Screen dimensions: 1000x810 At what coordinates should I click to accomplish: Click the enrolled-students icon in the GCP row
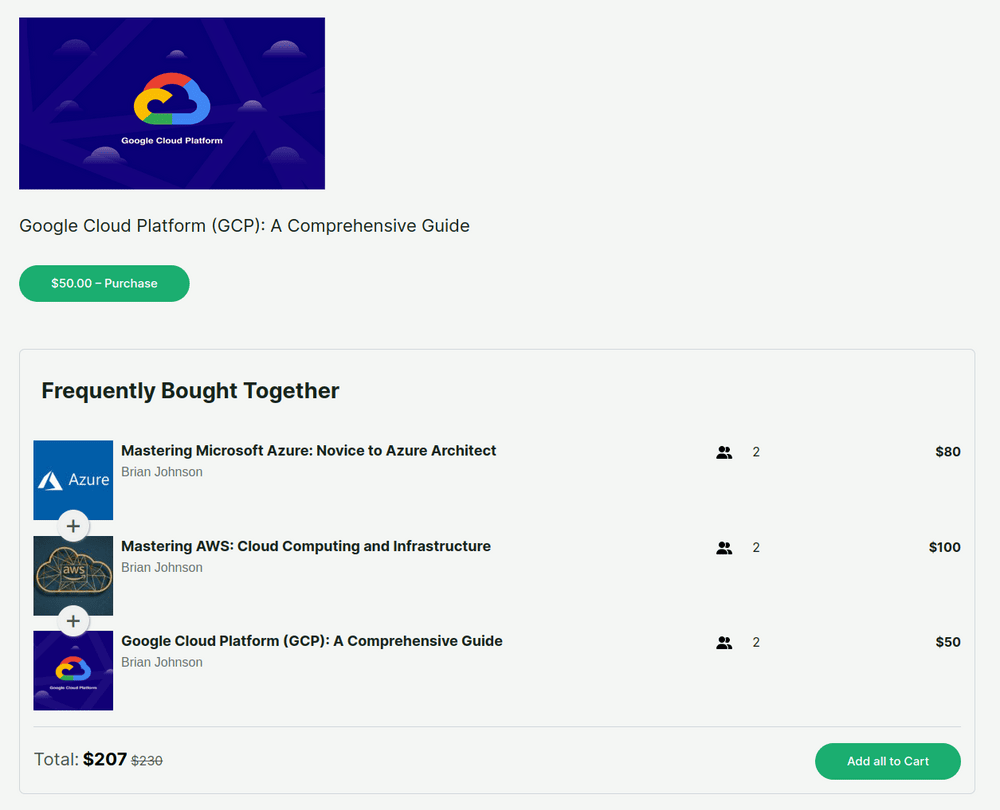pyautogui.click(x=724, y=642)
